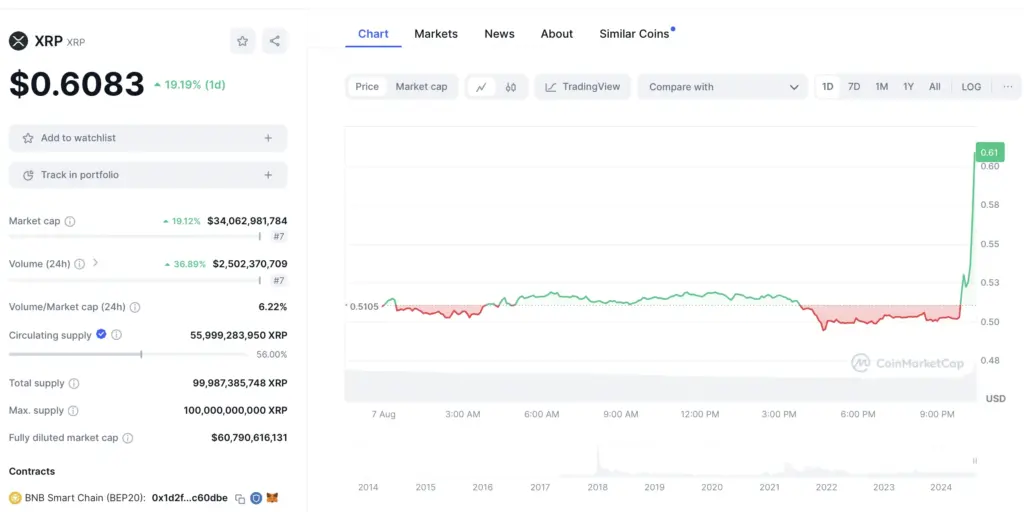Click Add to watchlist button
This screenshot has height=512, width=1024.
click(148, 138)
